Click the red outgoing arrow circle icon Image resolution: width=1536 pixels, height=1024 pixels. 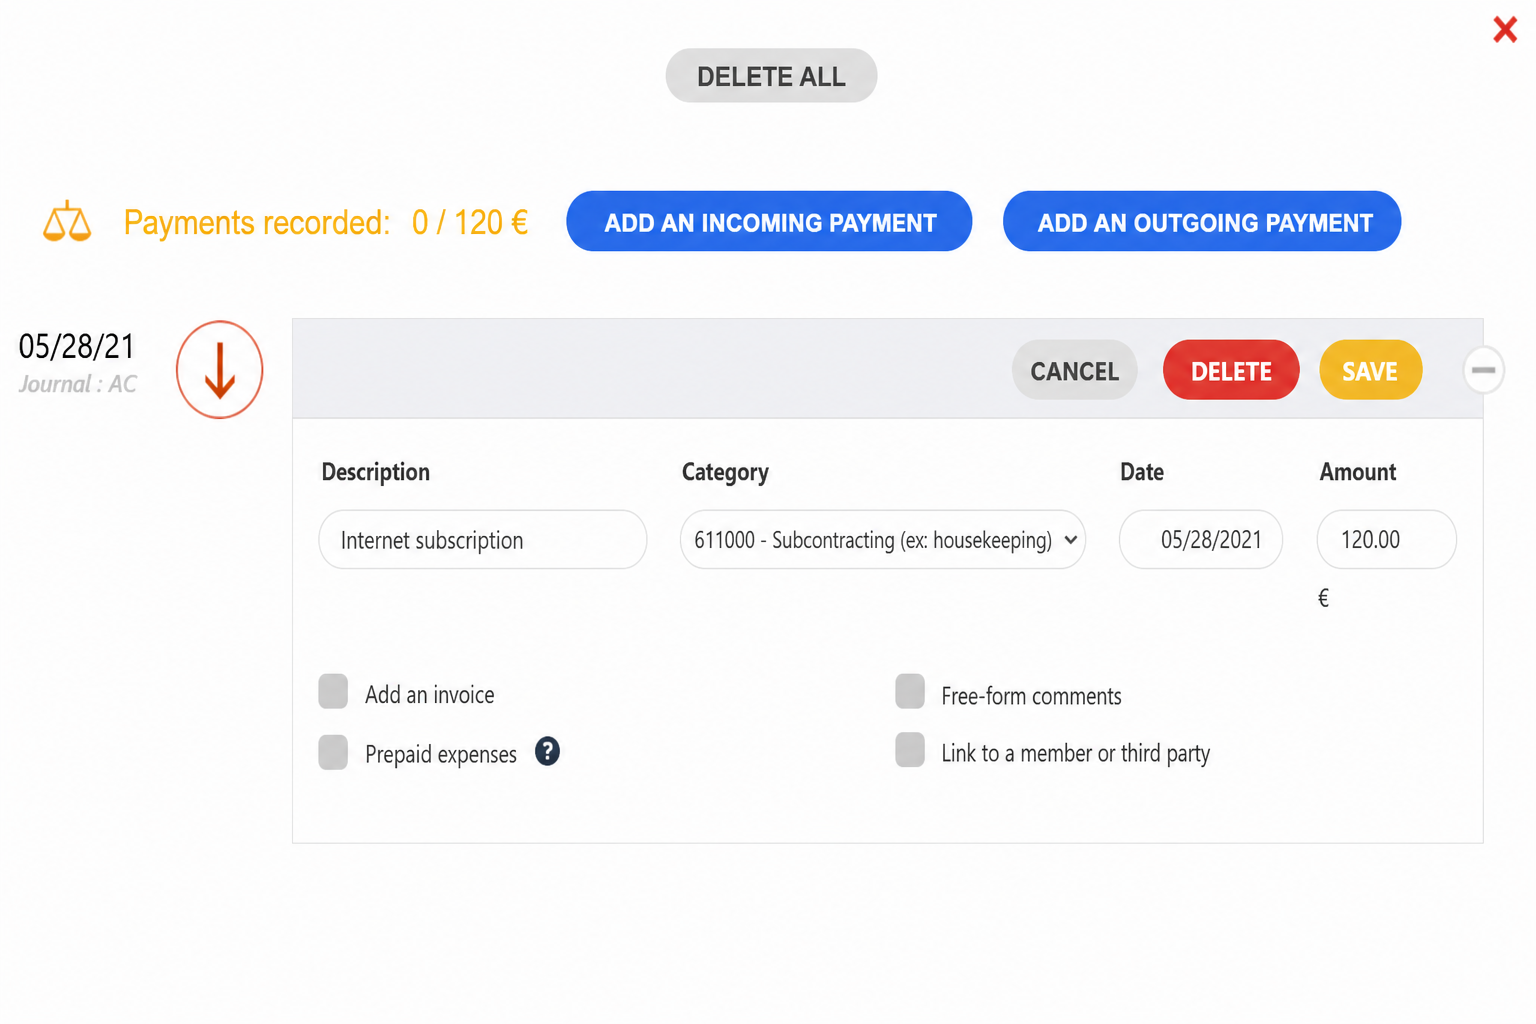click(x=220, y=370)
